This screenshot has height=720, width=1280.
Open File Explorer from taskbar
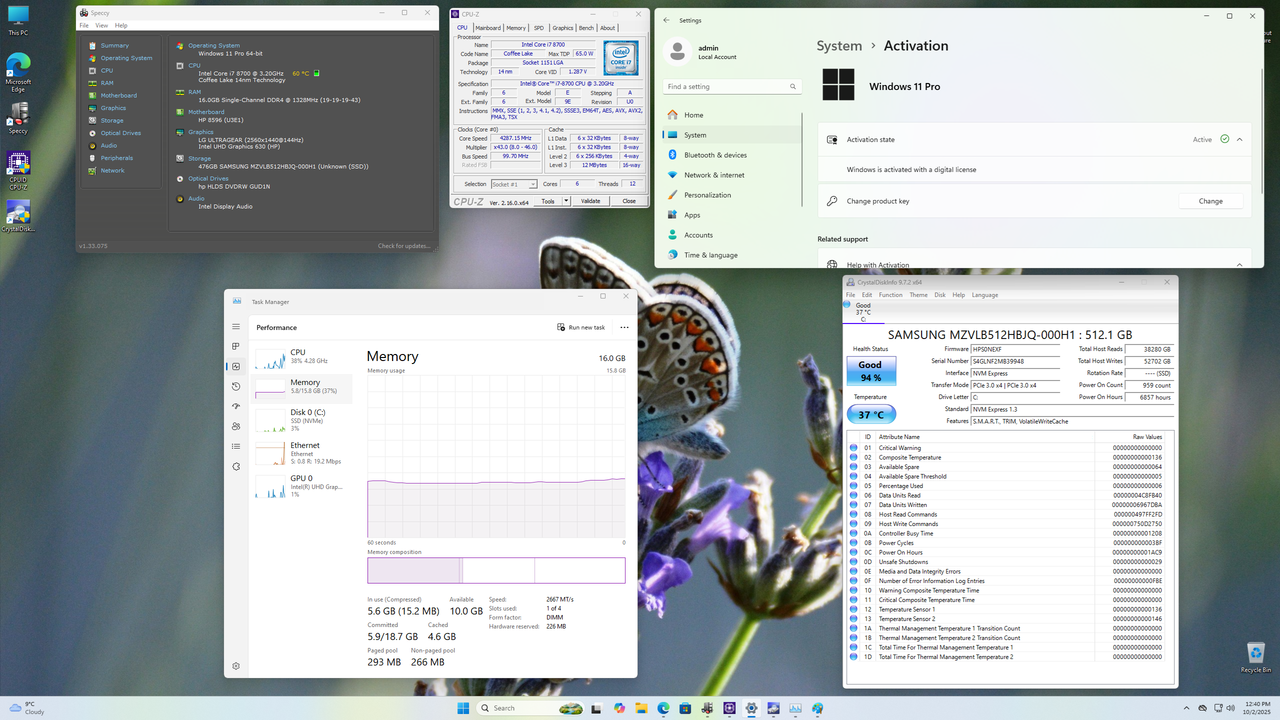(641, 708)
